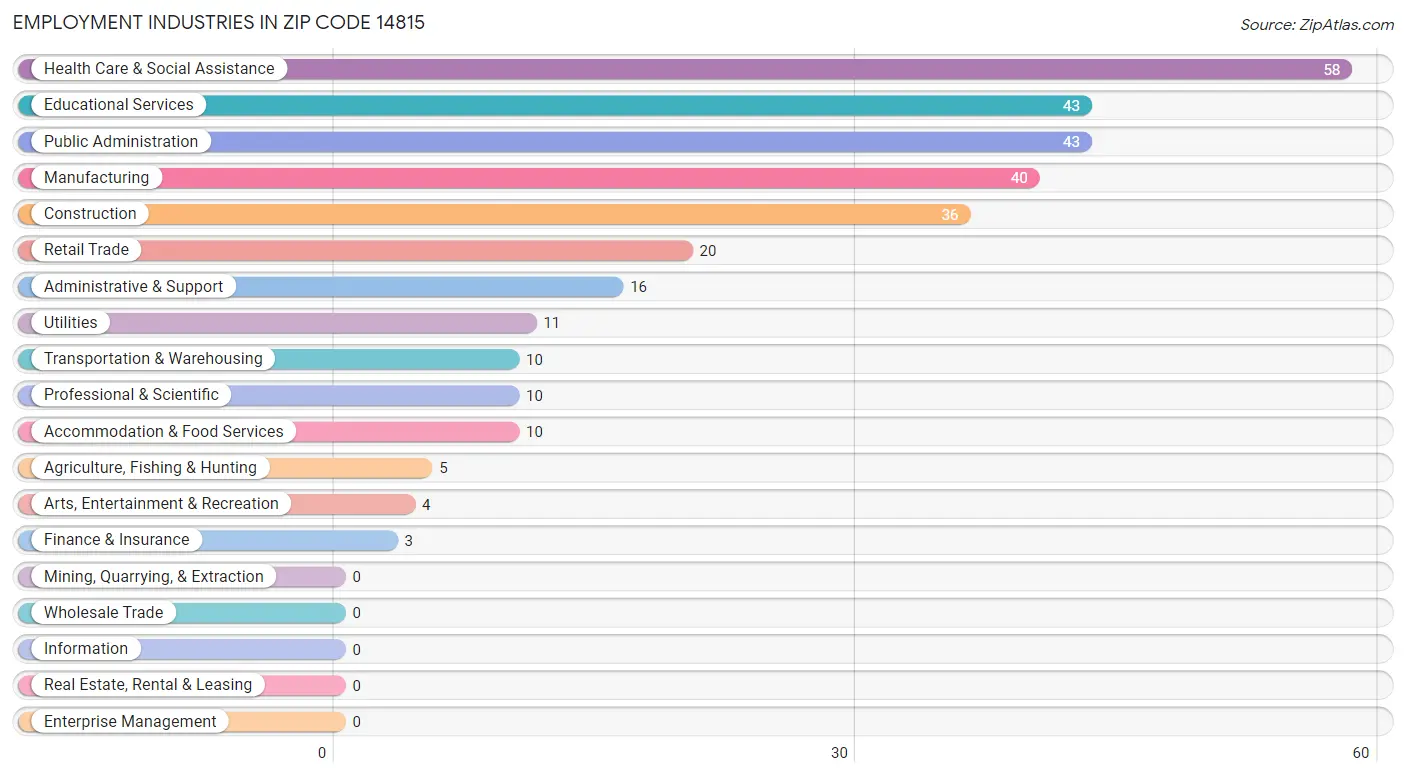The width and height of the screenshot is (1406, 776).
Task: Click the value 40 on Manufacturing bar
Action: pos(1019,178)
